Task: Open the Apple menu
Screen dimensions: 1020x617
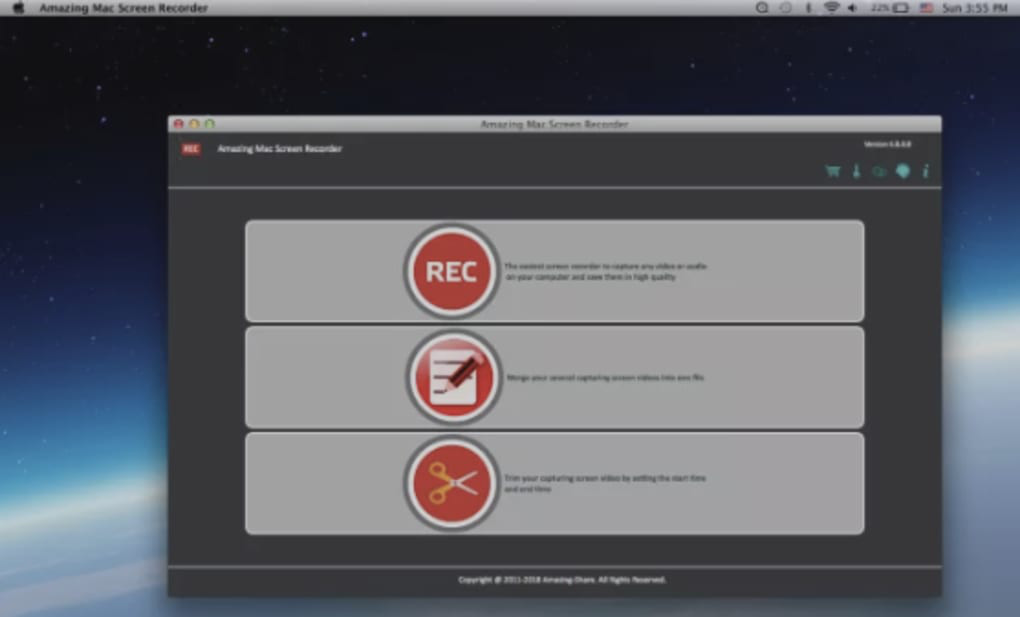Action: point(18,8)
